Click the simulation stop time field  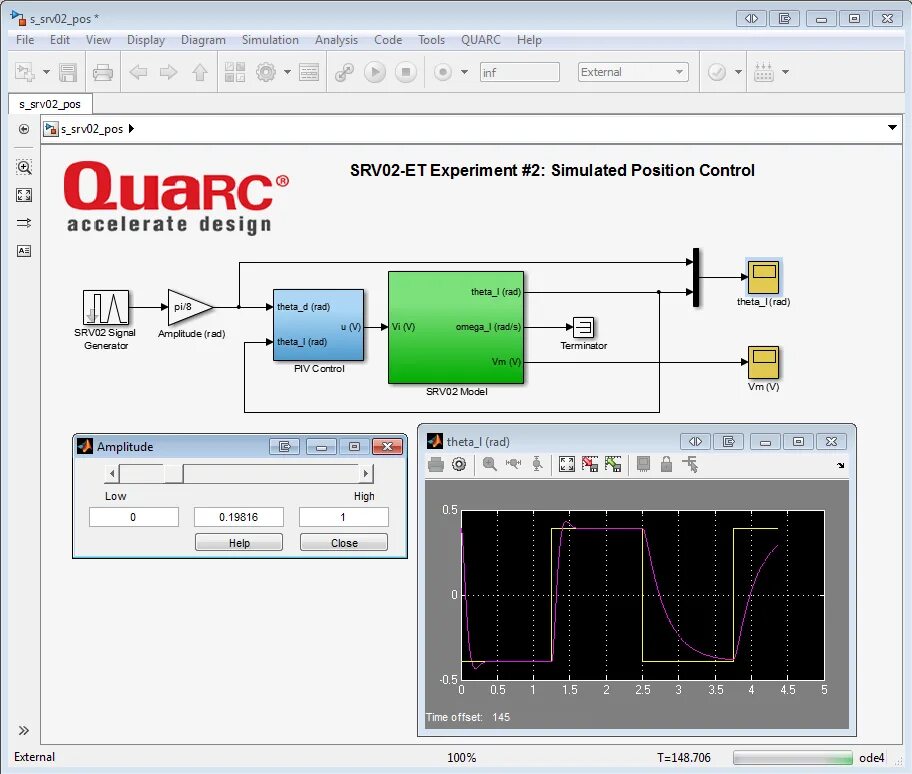tap(519, 72)
